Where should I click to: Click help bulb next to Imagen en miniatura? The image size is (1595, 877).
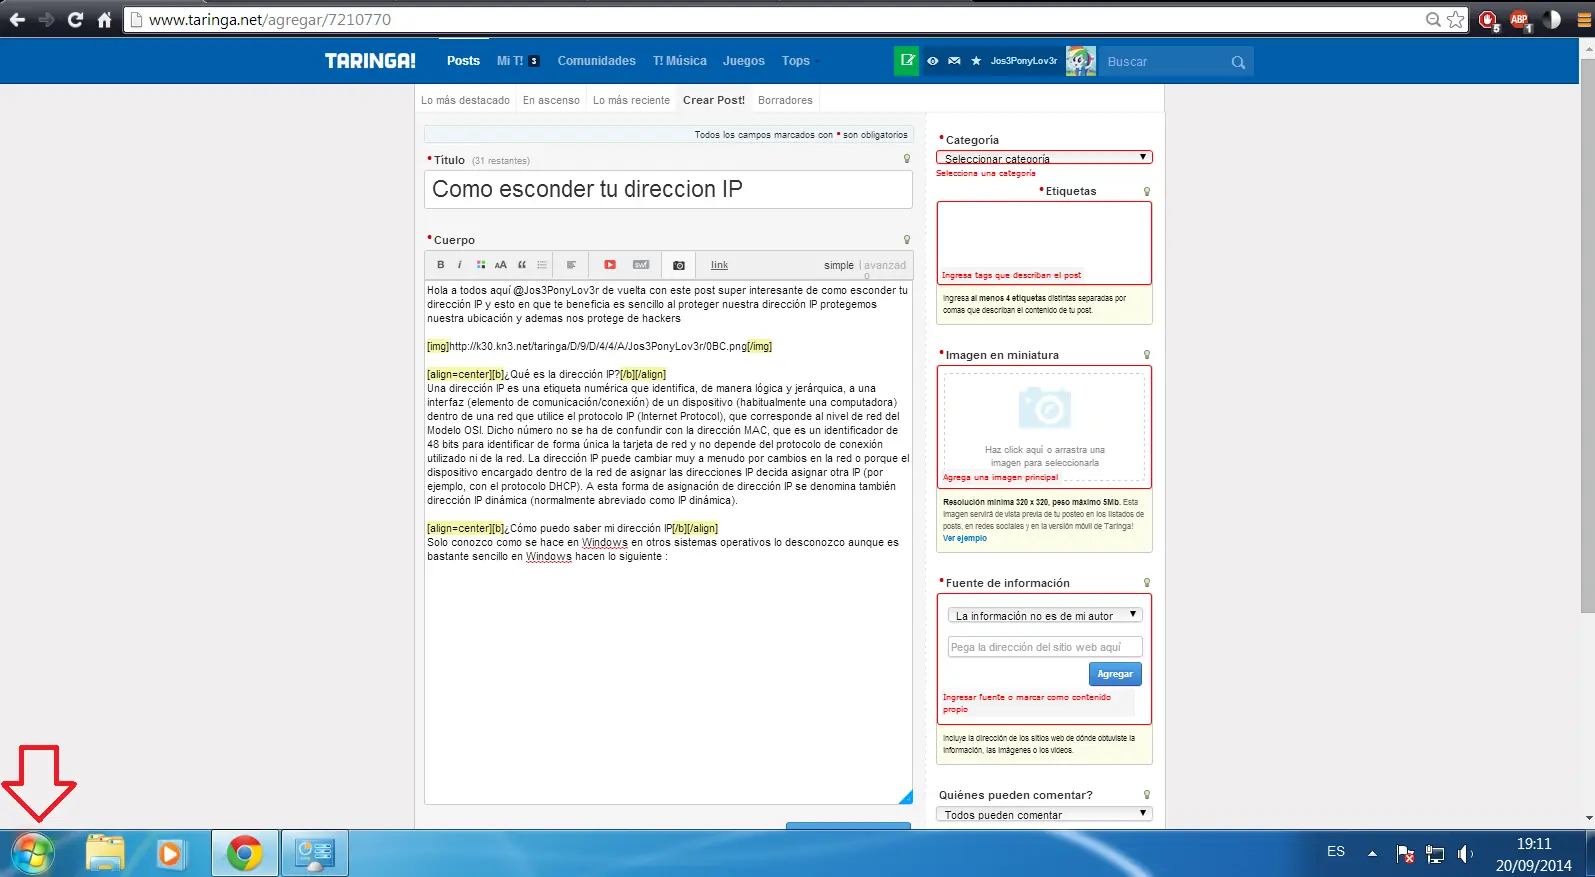point(1147,355)
